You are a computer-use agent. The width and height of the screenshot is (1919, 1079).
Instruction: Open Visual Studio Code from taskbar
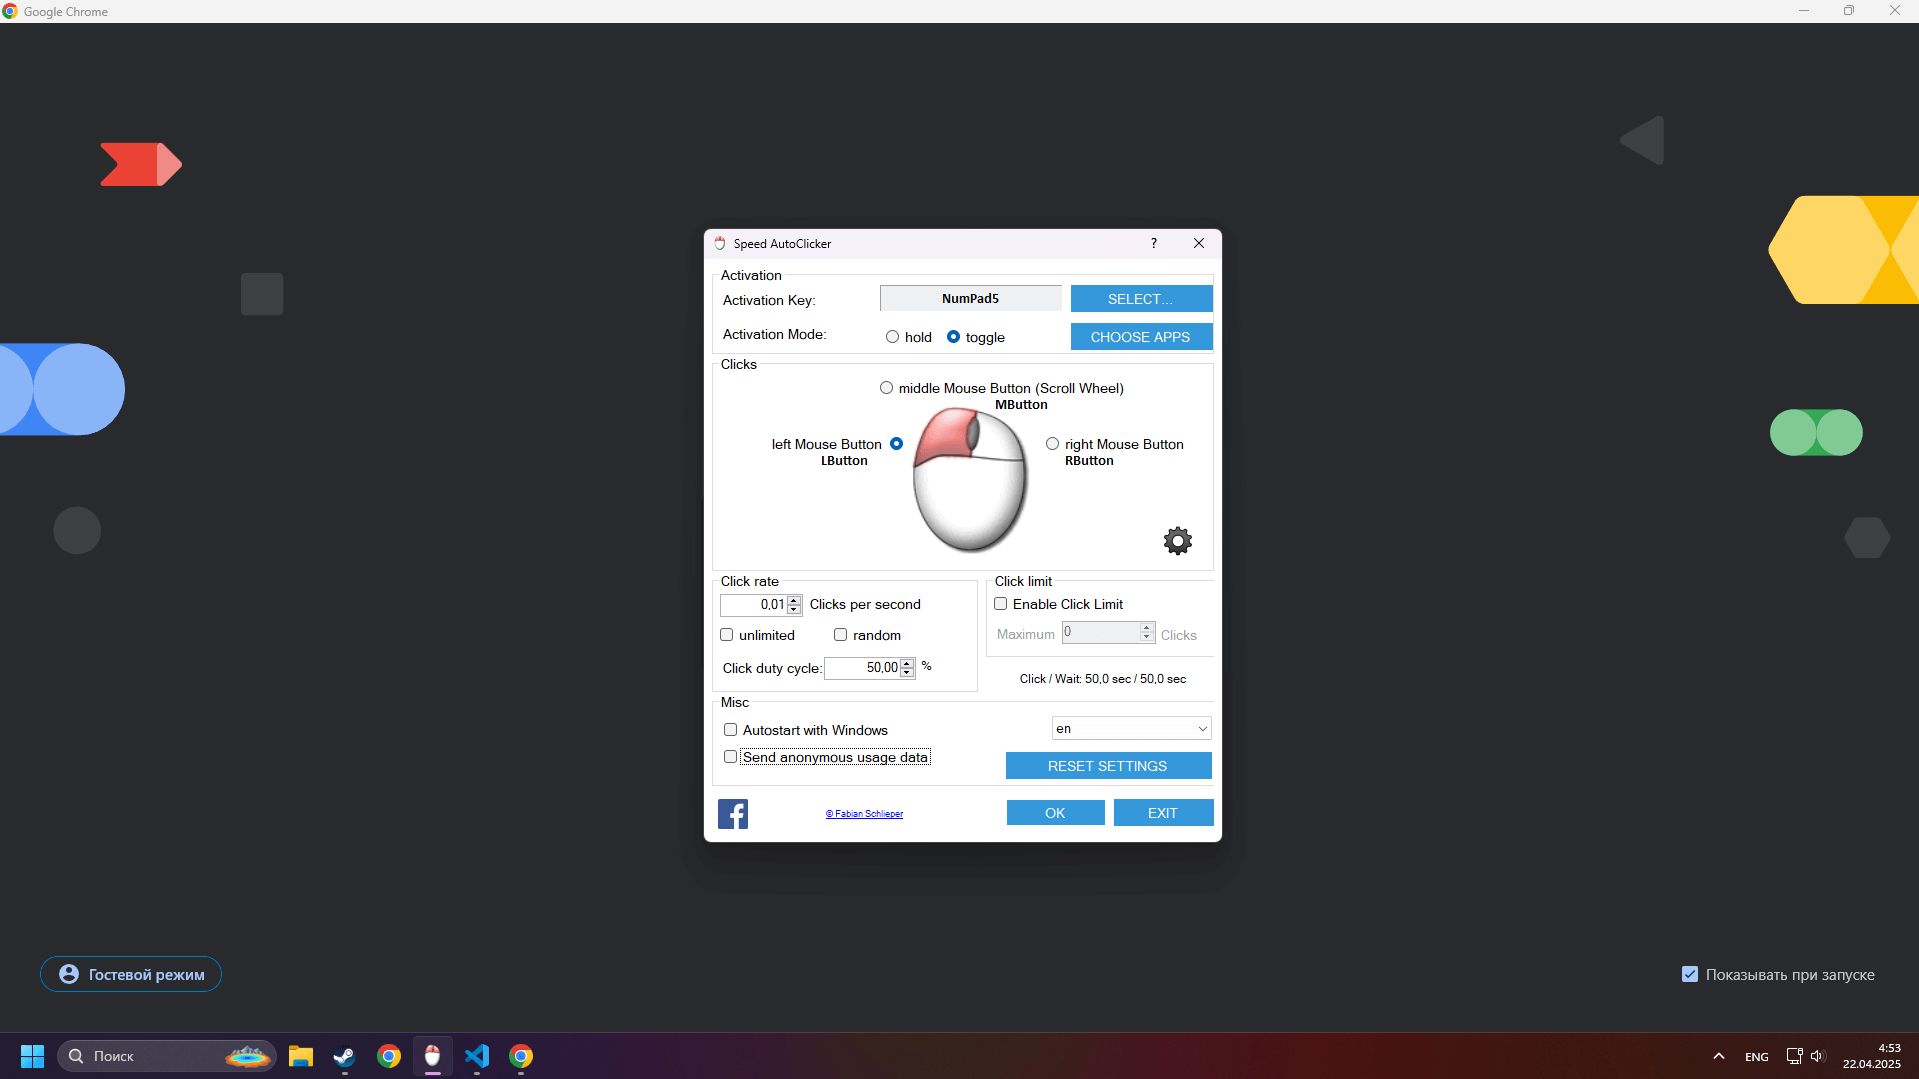pyautogui.click(x=477, y=1056)
